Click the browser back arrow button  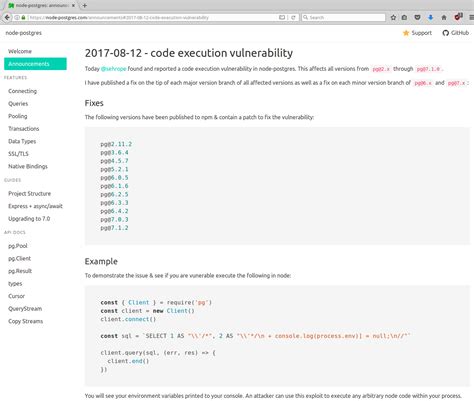click(x=7, y=17)
